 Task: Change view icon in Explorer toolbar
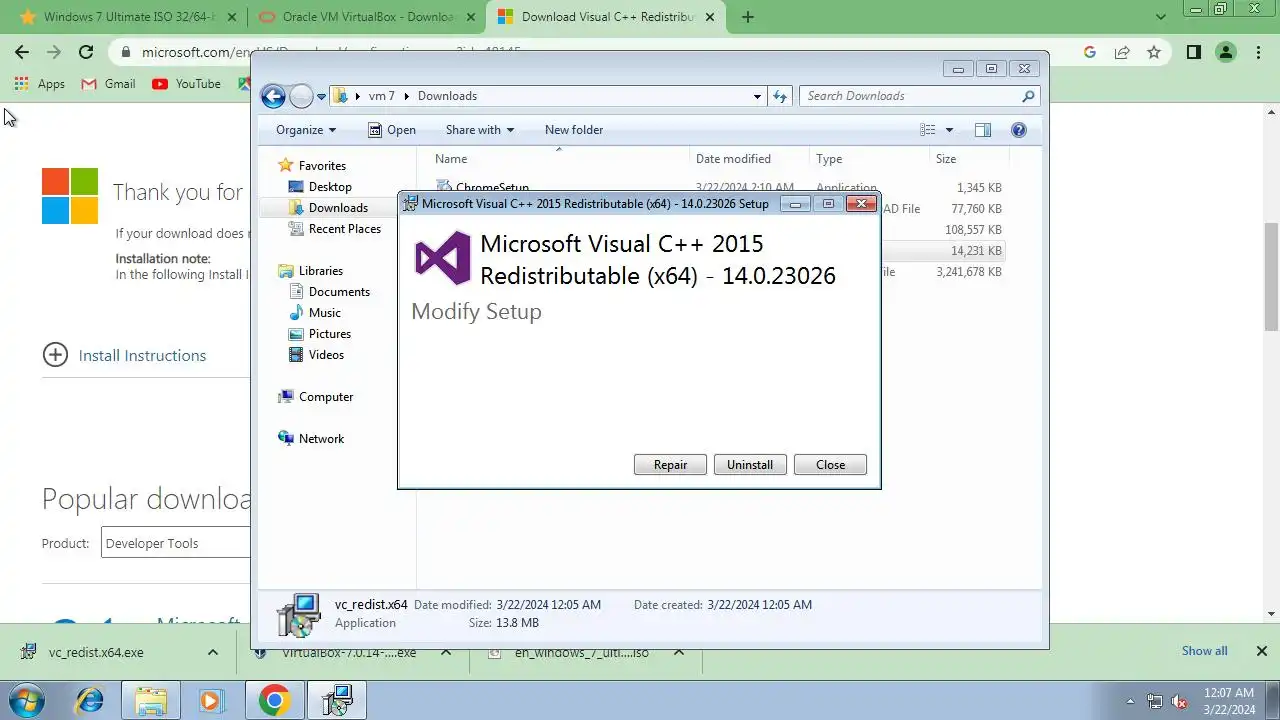(928, 130)
